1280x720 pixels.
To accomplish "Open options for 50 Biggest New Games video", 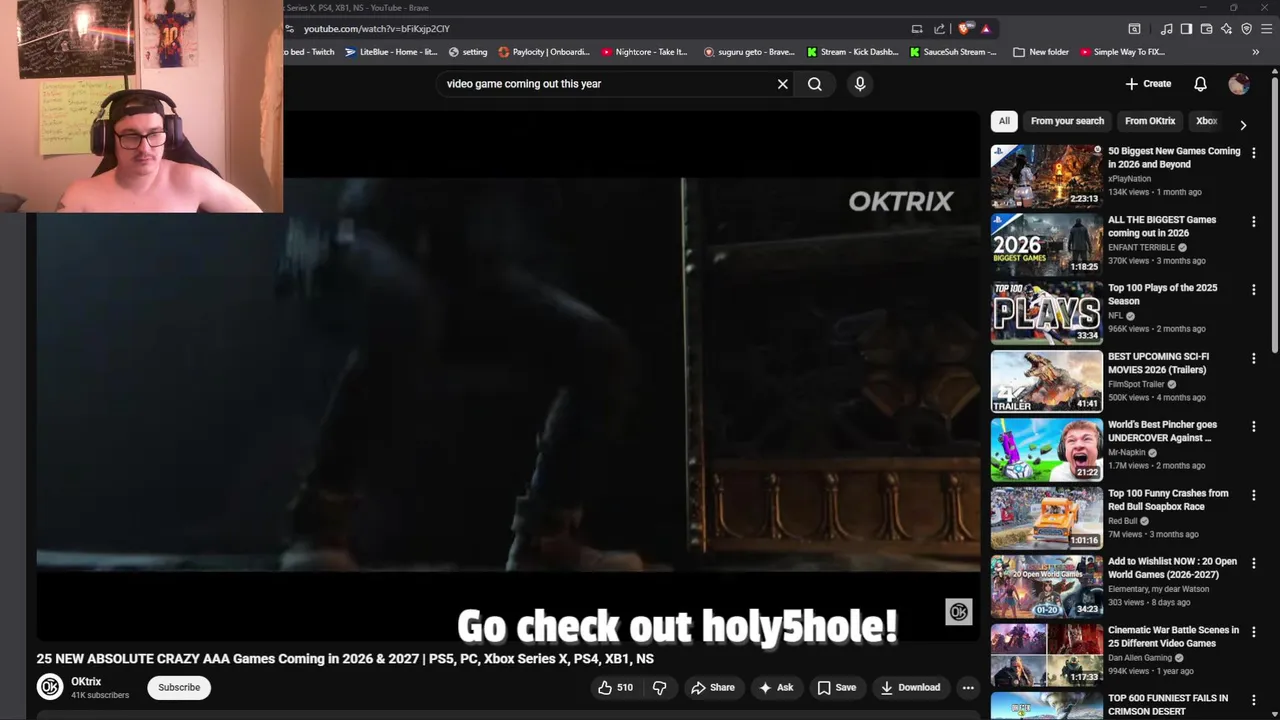I will [x=1253, y=153].
